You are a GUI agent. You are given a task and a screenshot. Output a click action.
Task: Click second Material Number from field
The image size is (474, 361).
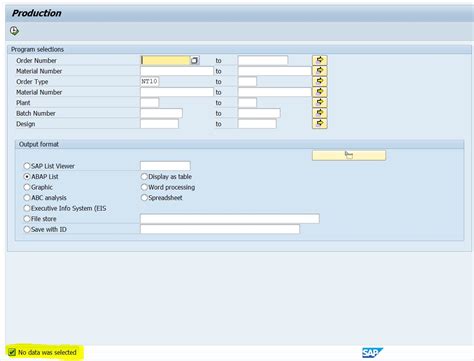(x=177, y=92)
